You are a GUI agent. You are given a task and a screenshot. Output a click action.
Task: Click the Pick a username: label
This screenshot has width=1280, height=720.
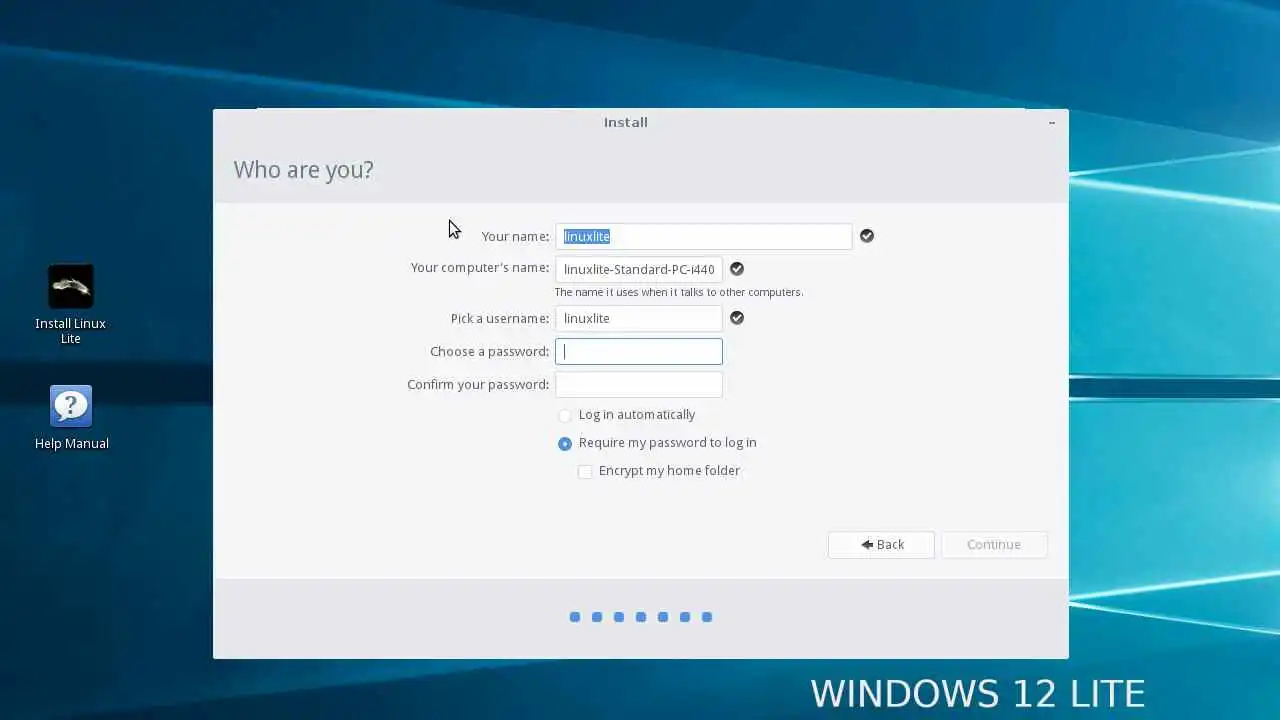pos(500,318)
